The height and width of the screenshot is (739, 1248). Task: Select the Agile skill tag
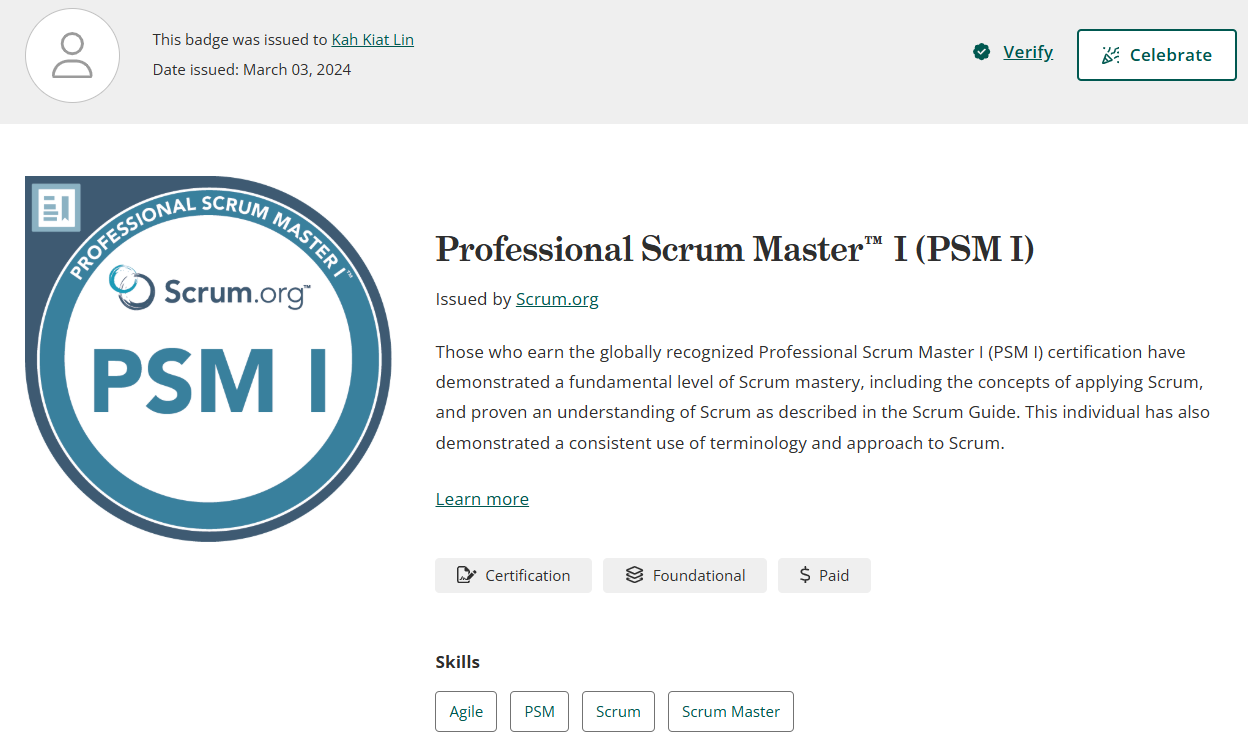click(466, 712)
